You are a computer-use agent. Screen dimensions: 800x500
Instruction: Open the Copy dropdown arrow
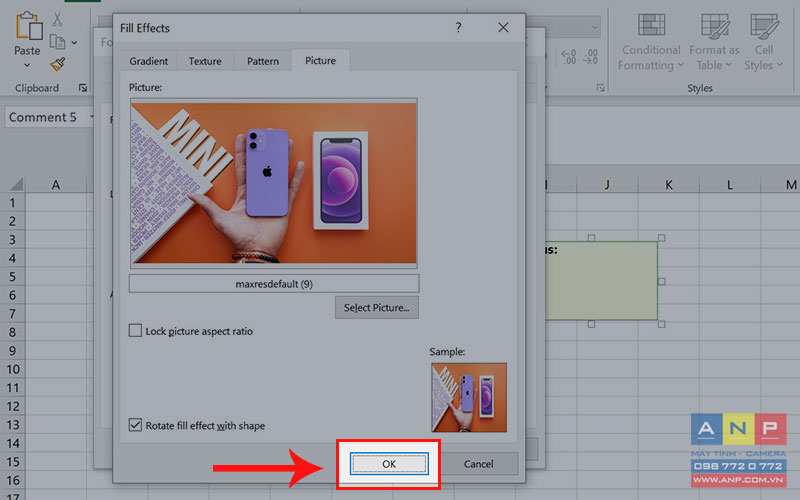click(74, 42)
